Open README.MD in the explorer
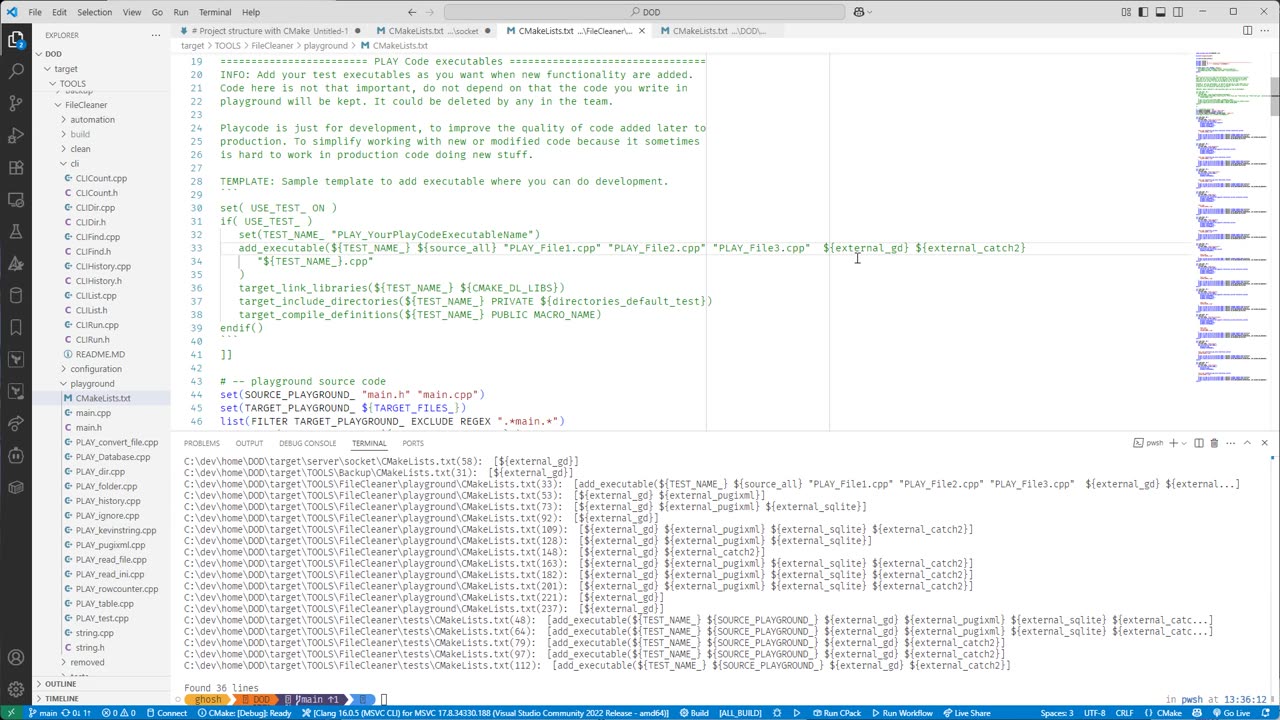The image size is (1280, 720). 100,354
